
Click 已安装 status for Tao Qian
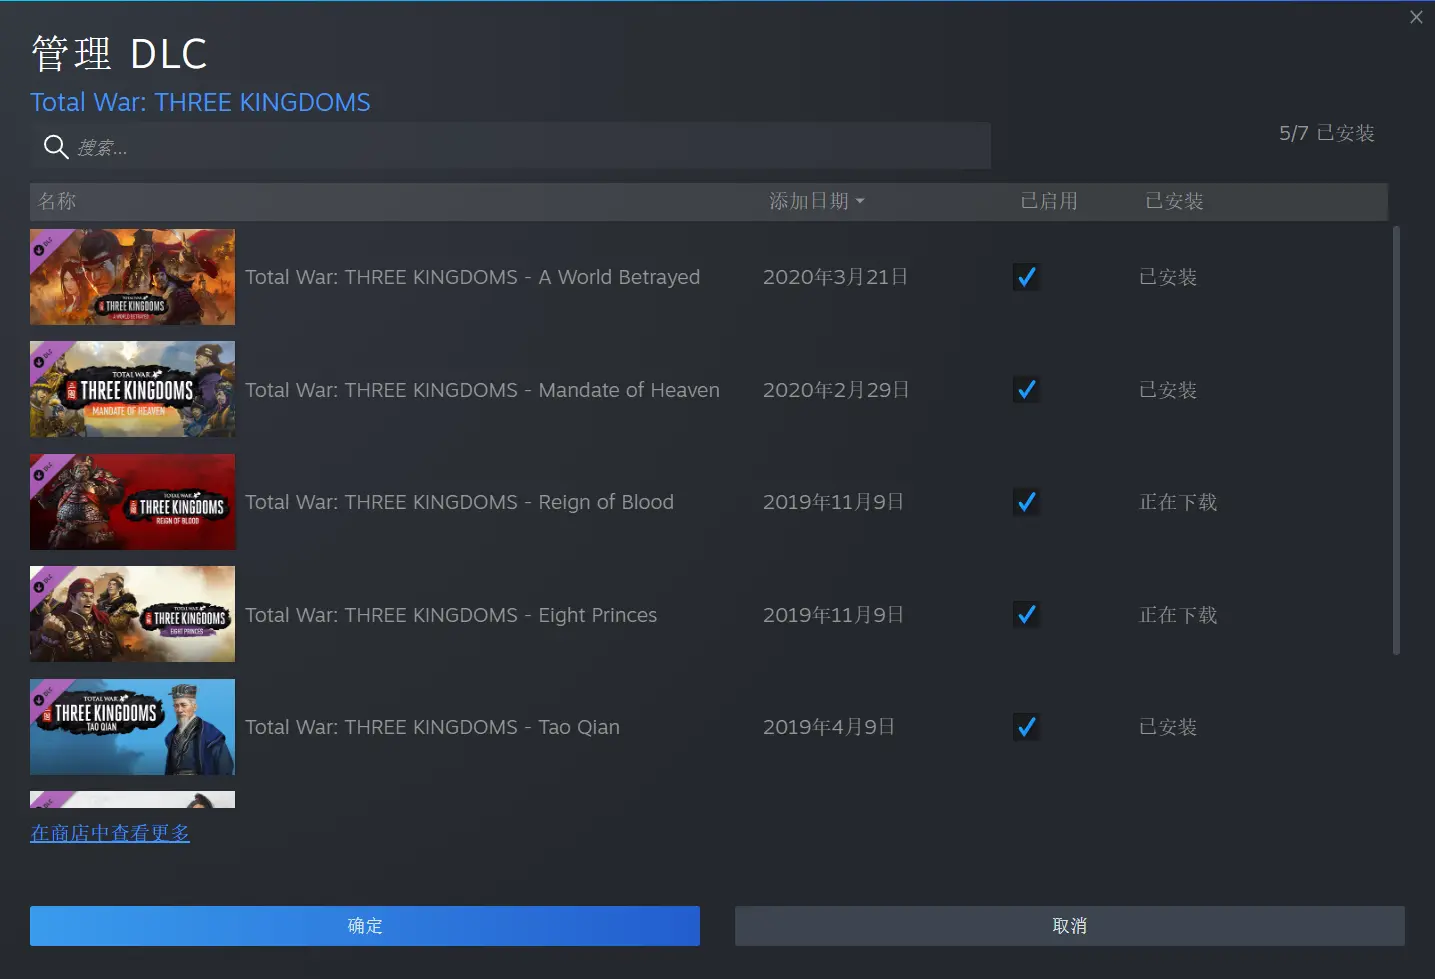click(x=1168, y=727)
